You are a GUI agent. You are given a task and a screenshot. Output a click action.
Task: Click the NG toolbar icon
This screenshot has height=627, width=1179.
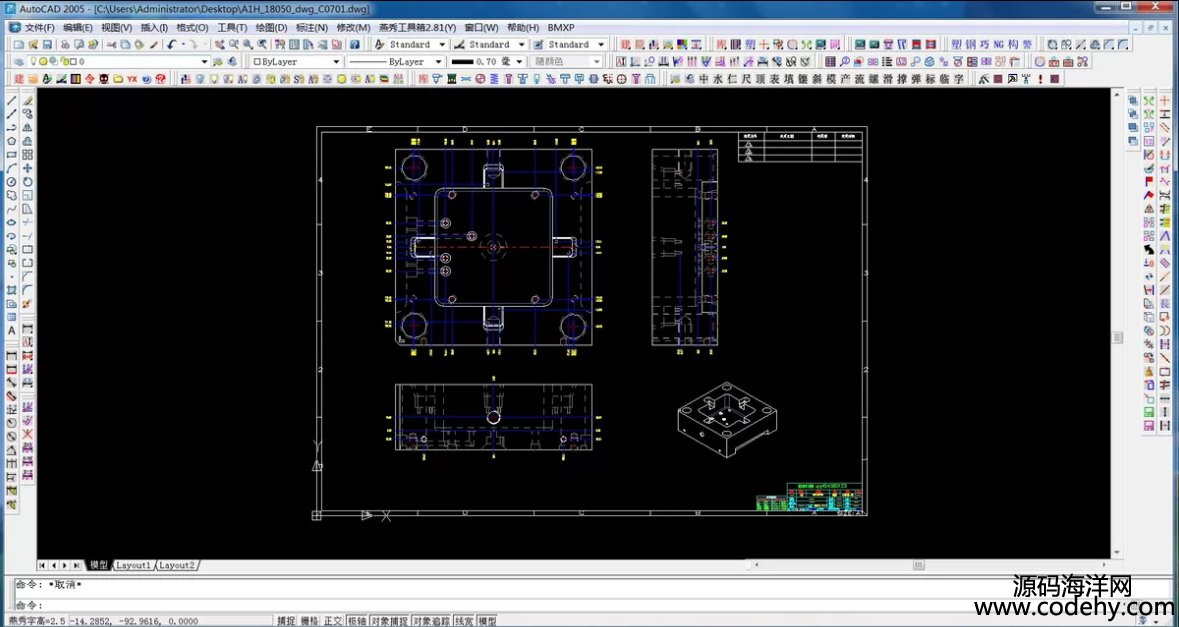(x=999, y=45)
